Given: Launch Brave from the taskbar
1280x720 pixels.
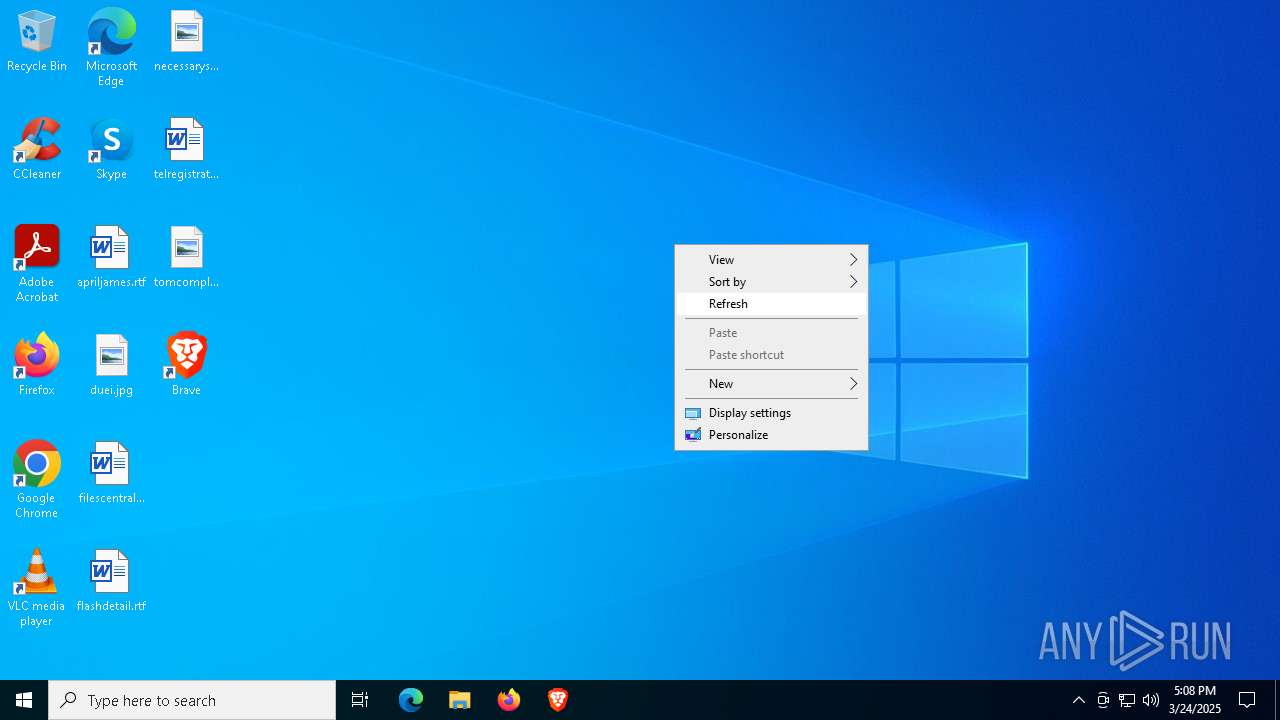Looking at the screenshot, I should point(558,700).
